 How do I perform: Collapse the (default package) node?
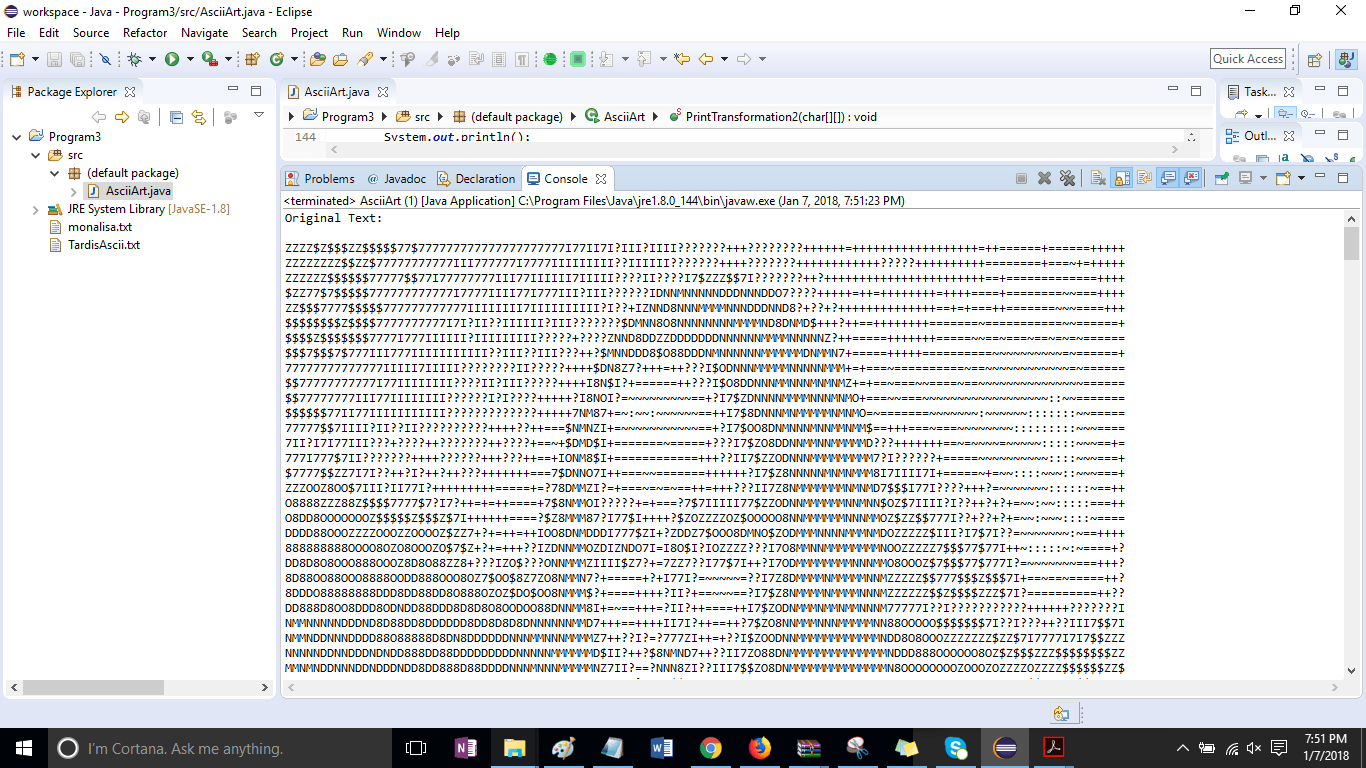click(54, 173)
